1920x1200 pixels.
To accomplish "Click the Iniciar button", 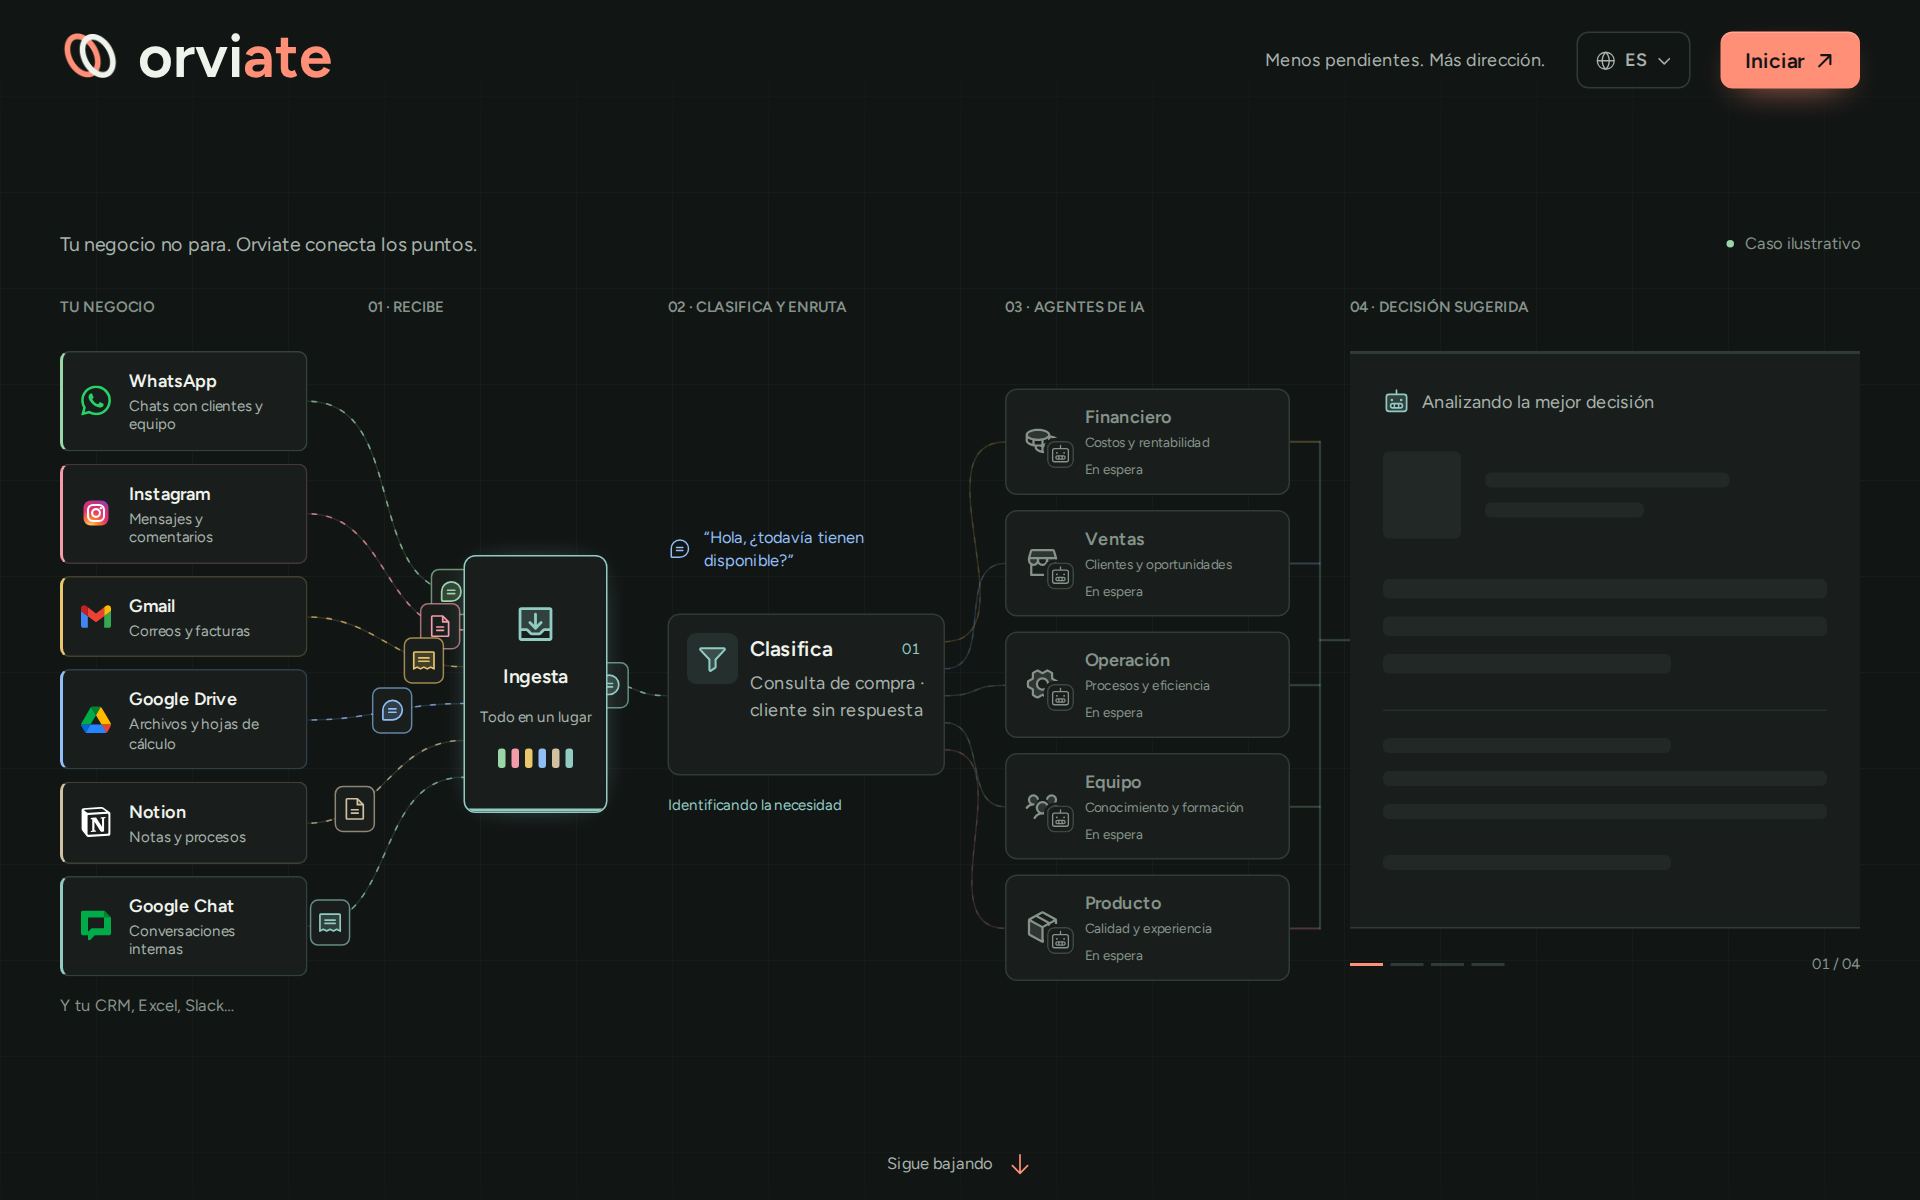I will (x=1789, y=60).
